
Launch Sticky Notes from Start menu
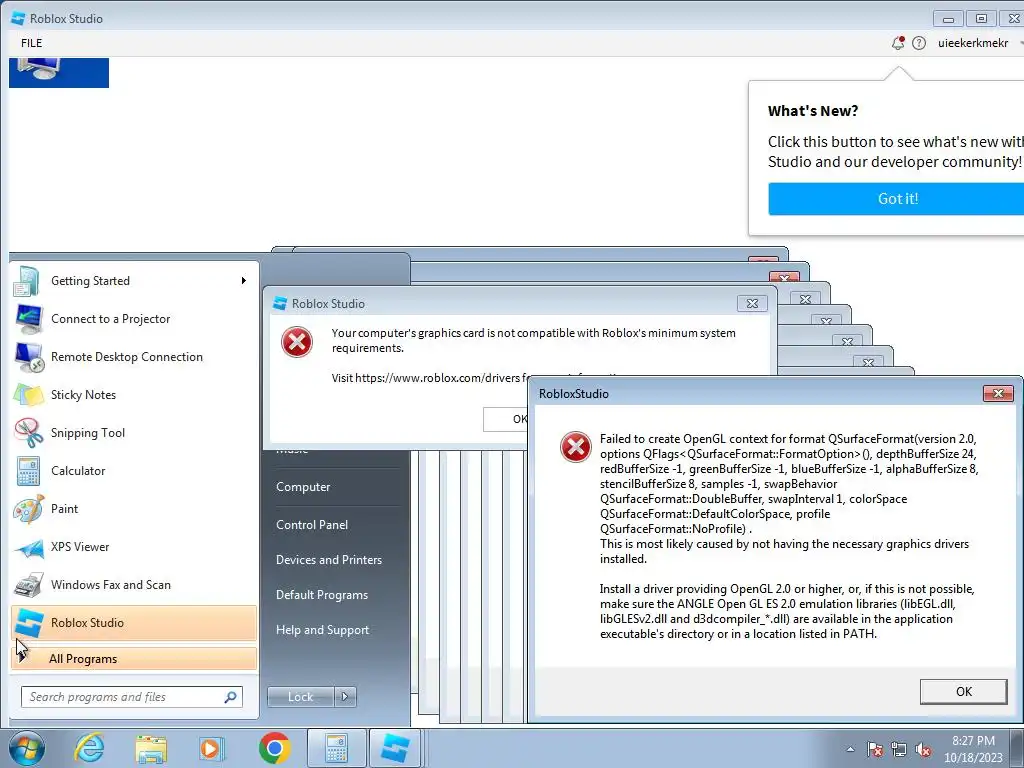134,394
